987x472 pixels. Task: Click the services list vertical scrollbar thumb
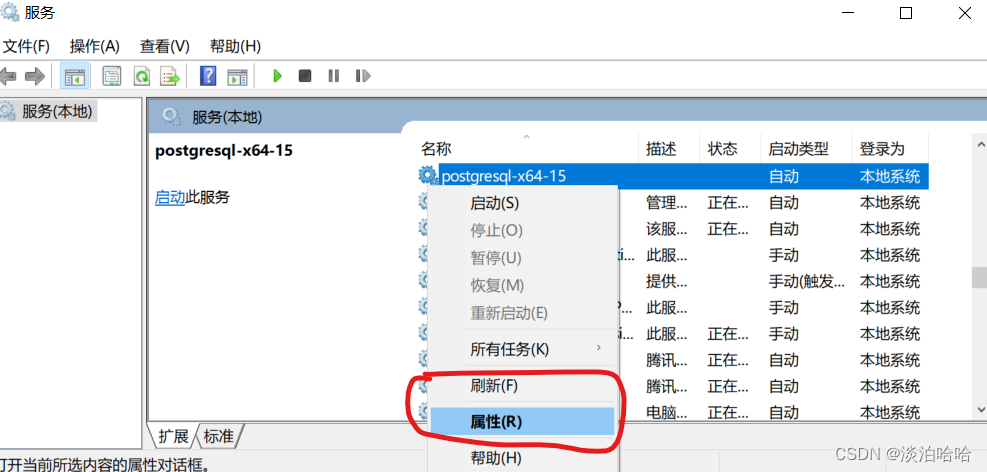pyautogui.click(x=979, y=277)
